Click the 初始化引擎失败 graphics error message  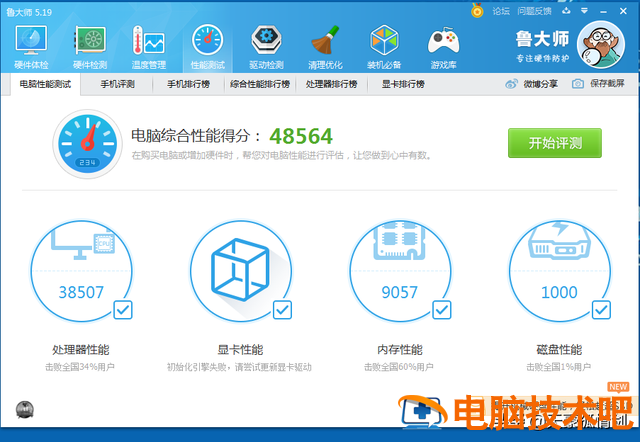239,367
